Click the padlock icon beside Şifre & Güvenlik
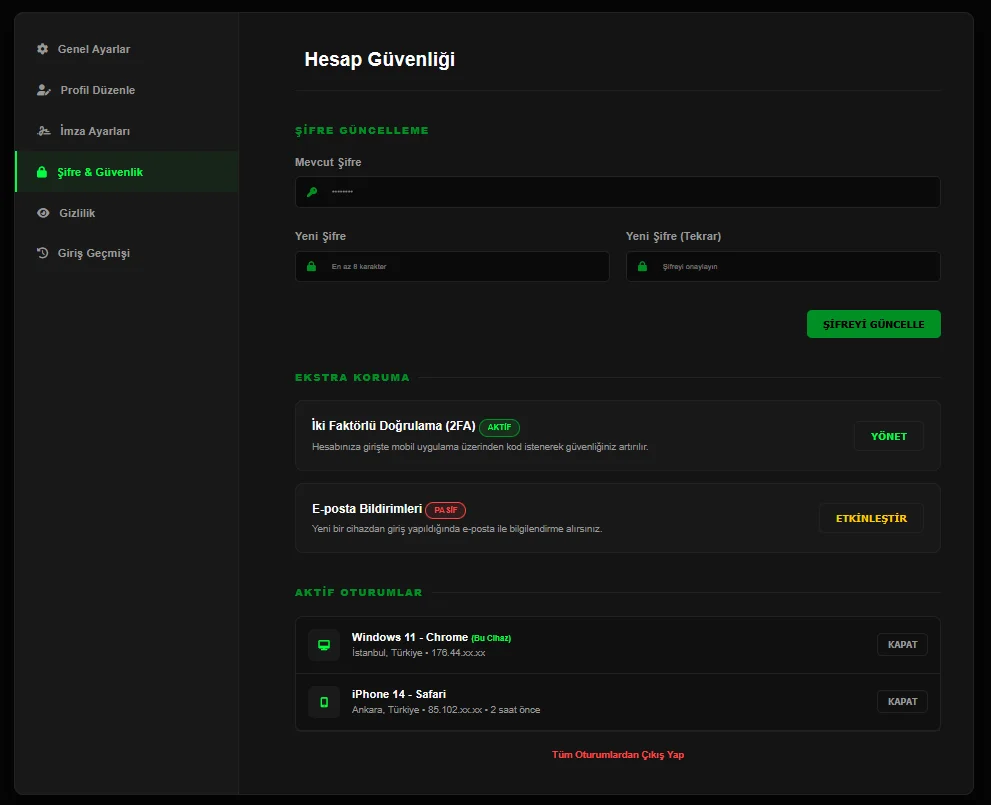This screenshot has width=991, height=805. 42,172
